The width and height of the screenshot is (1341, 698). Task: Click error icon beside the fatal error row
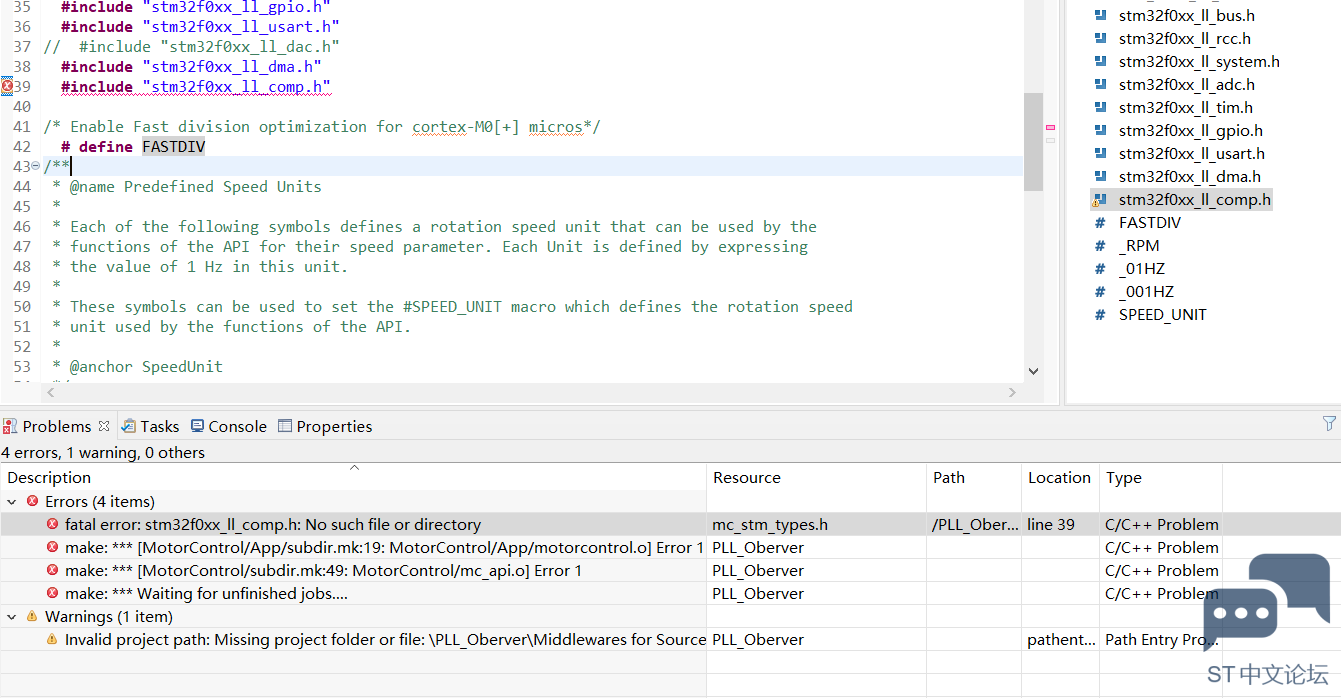click(x=52, y=525)
